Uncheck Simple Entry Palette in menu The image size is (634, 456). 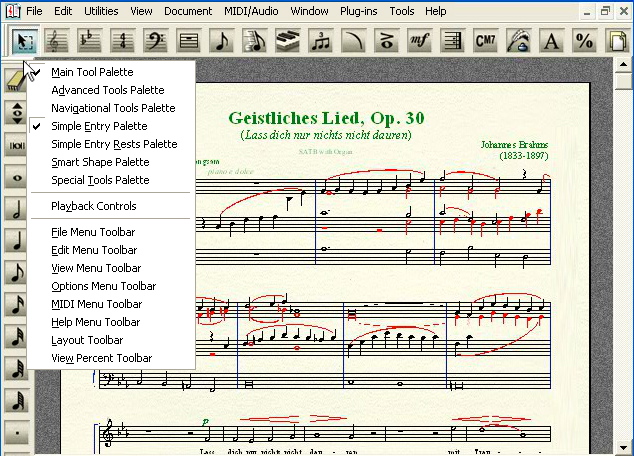99,126
